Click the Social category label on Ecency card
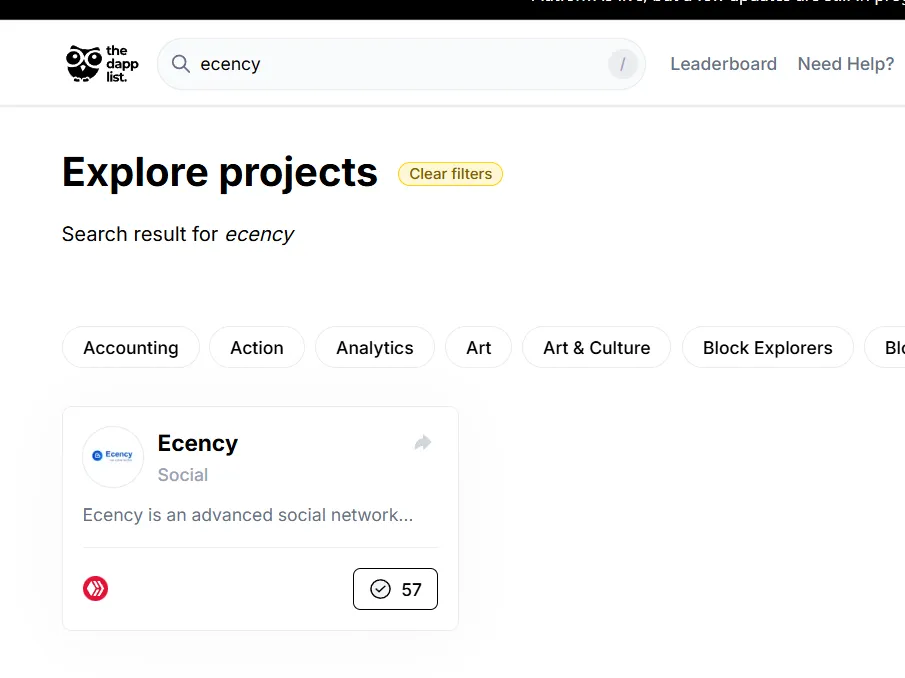This screenshot has height=678, width=905. [x=182, y=475]
